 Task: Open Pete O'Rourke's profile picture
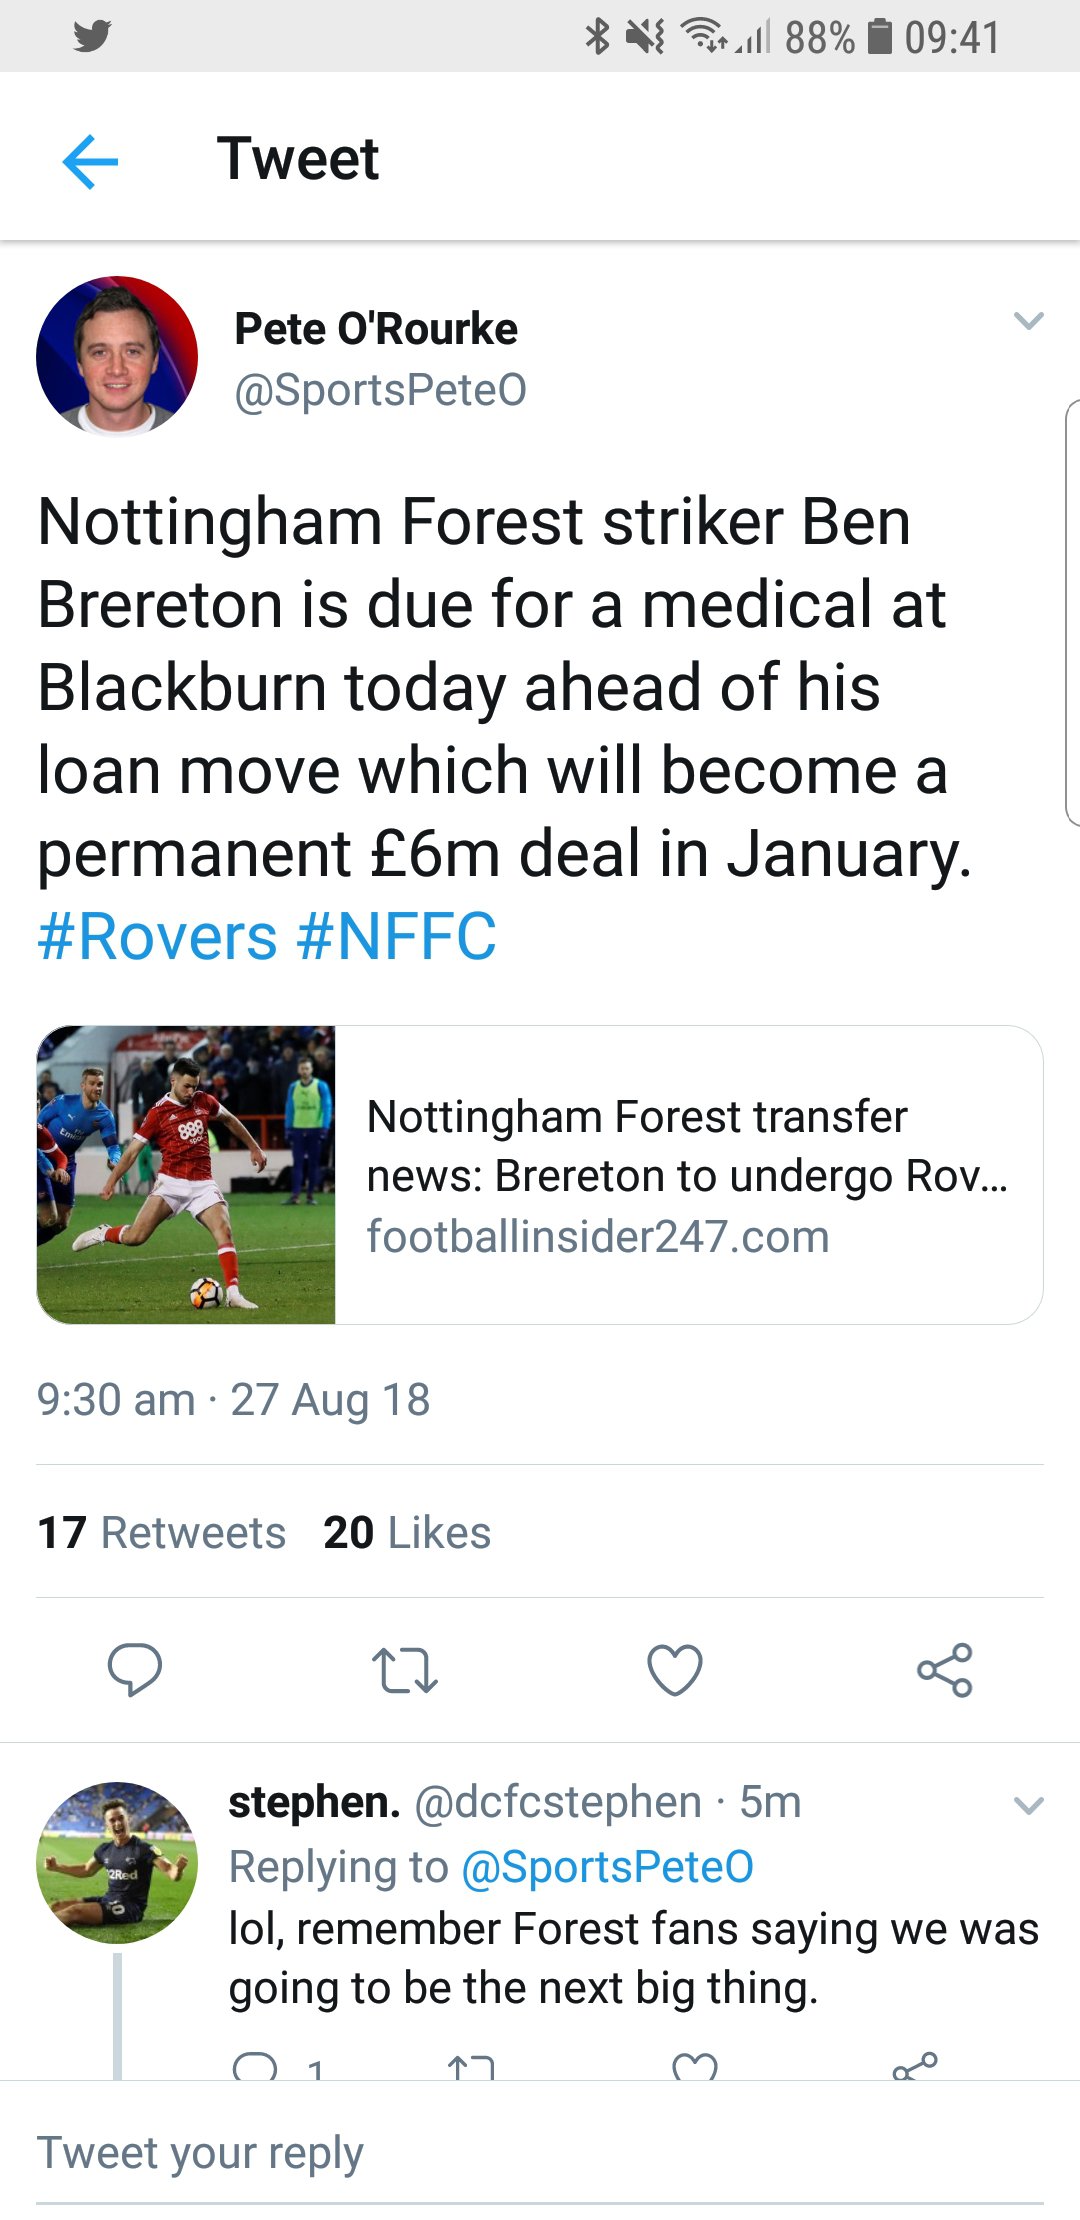pos(117,357)
